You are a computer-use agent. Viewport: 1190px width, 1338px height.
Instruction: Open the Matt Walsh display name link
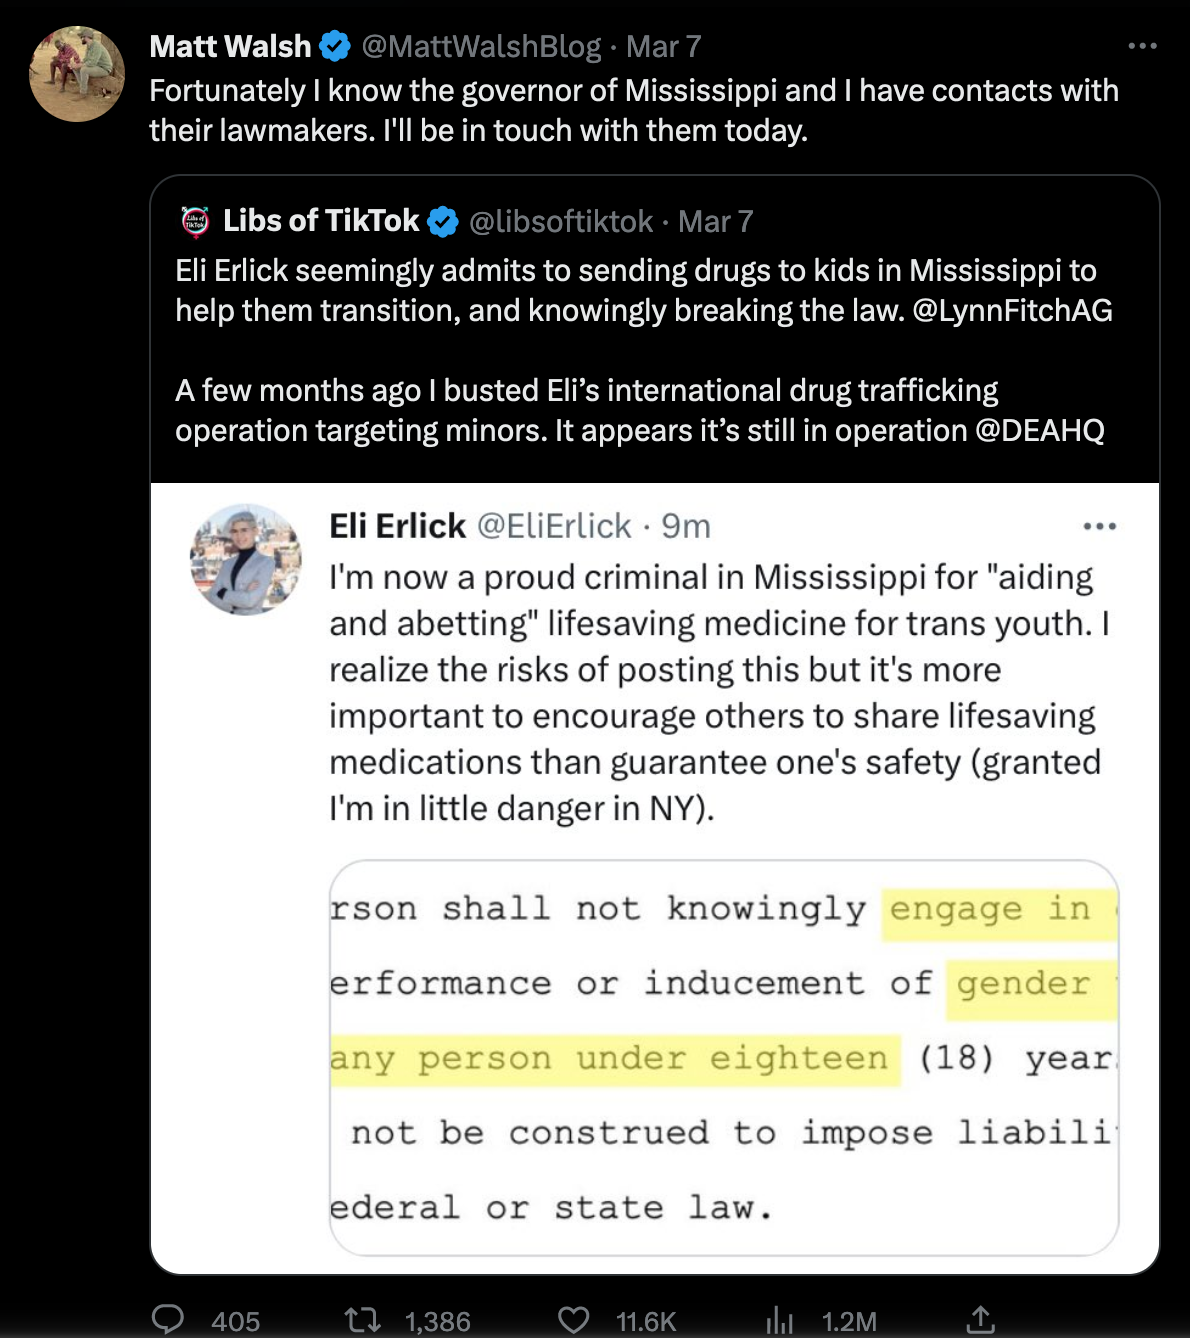click(230, 46)
